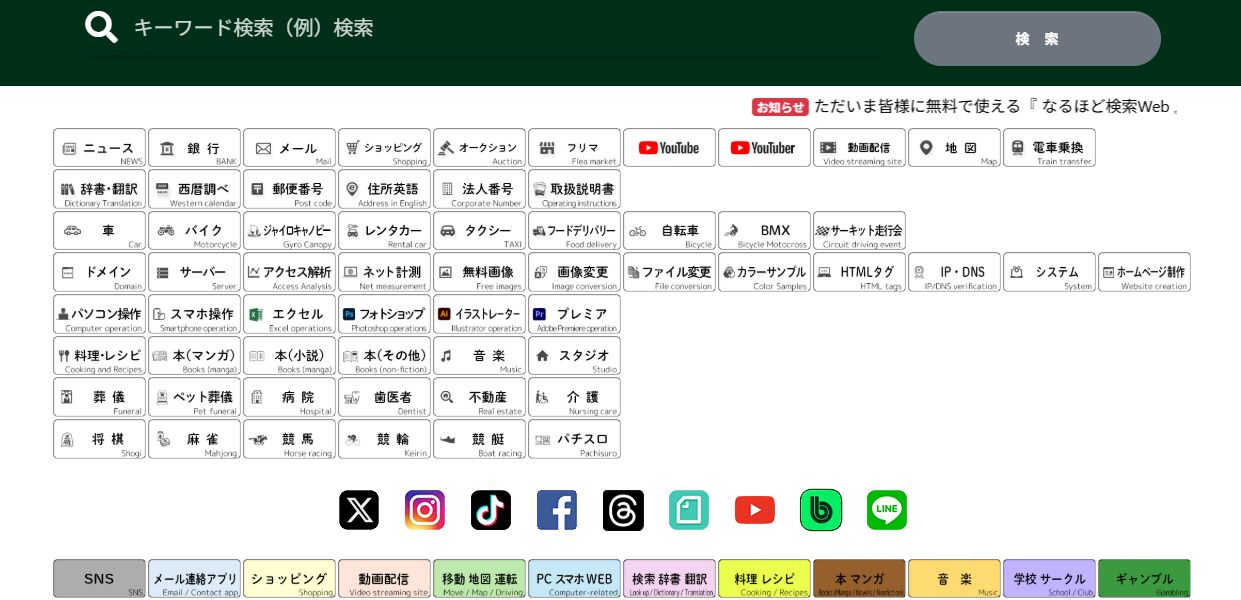Select the エクセル Excel operations button
Viewport: 1241px width, 600px height.
289,314
